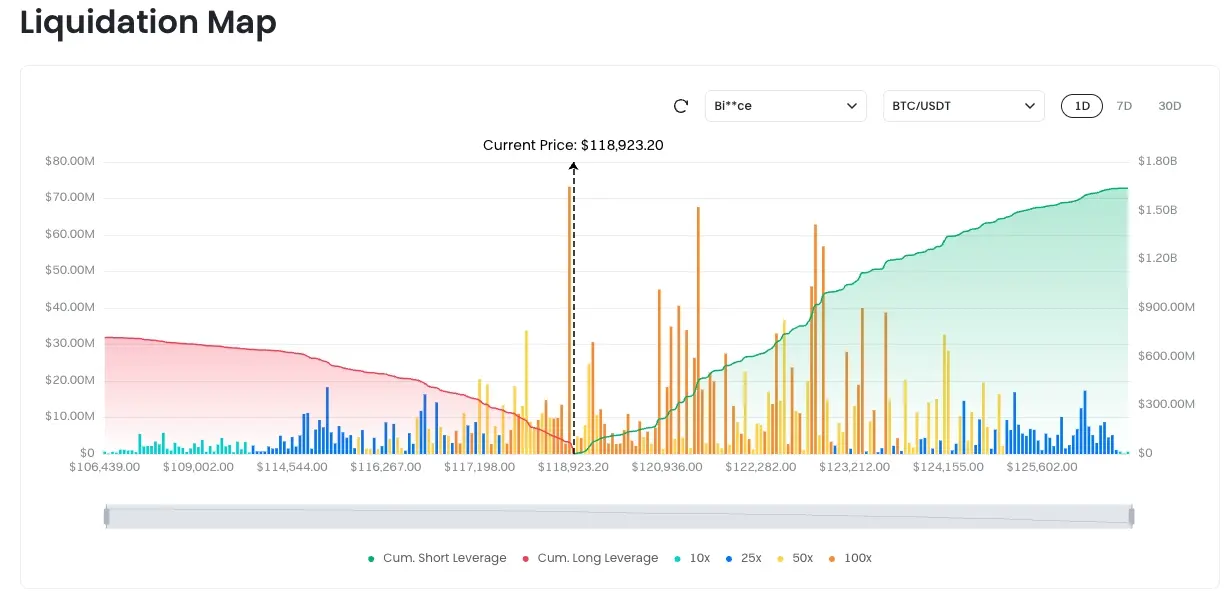Select the 1D timeframe tab

click(x=1082, y=106)
